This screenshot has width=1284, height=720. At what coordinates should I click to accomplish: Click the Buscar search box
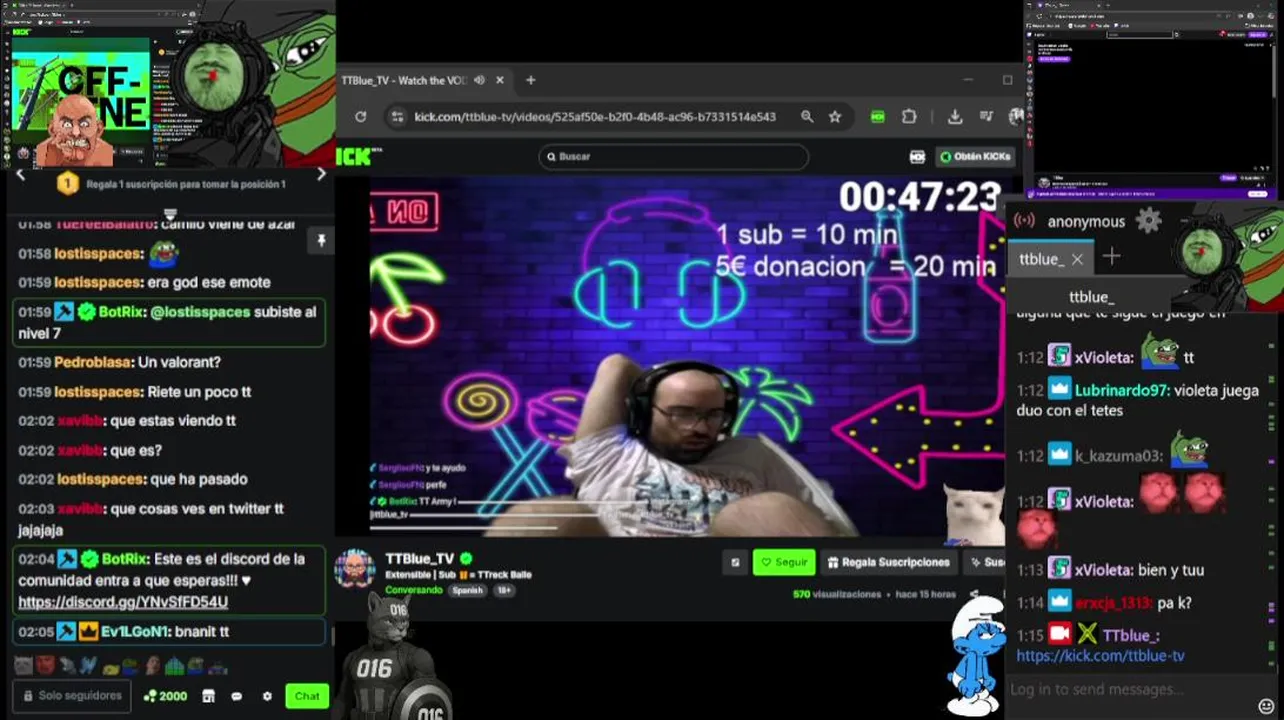click(x=673, y=156)
